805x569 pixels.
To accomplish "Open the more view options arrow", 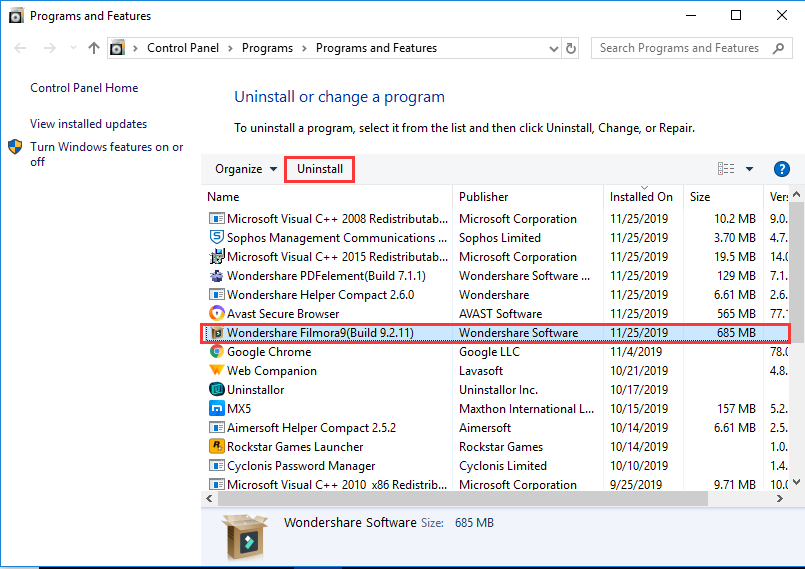I will click(x=749, y=169).
